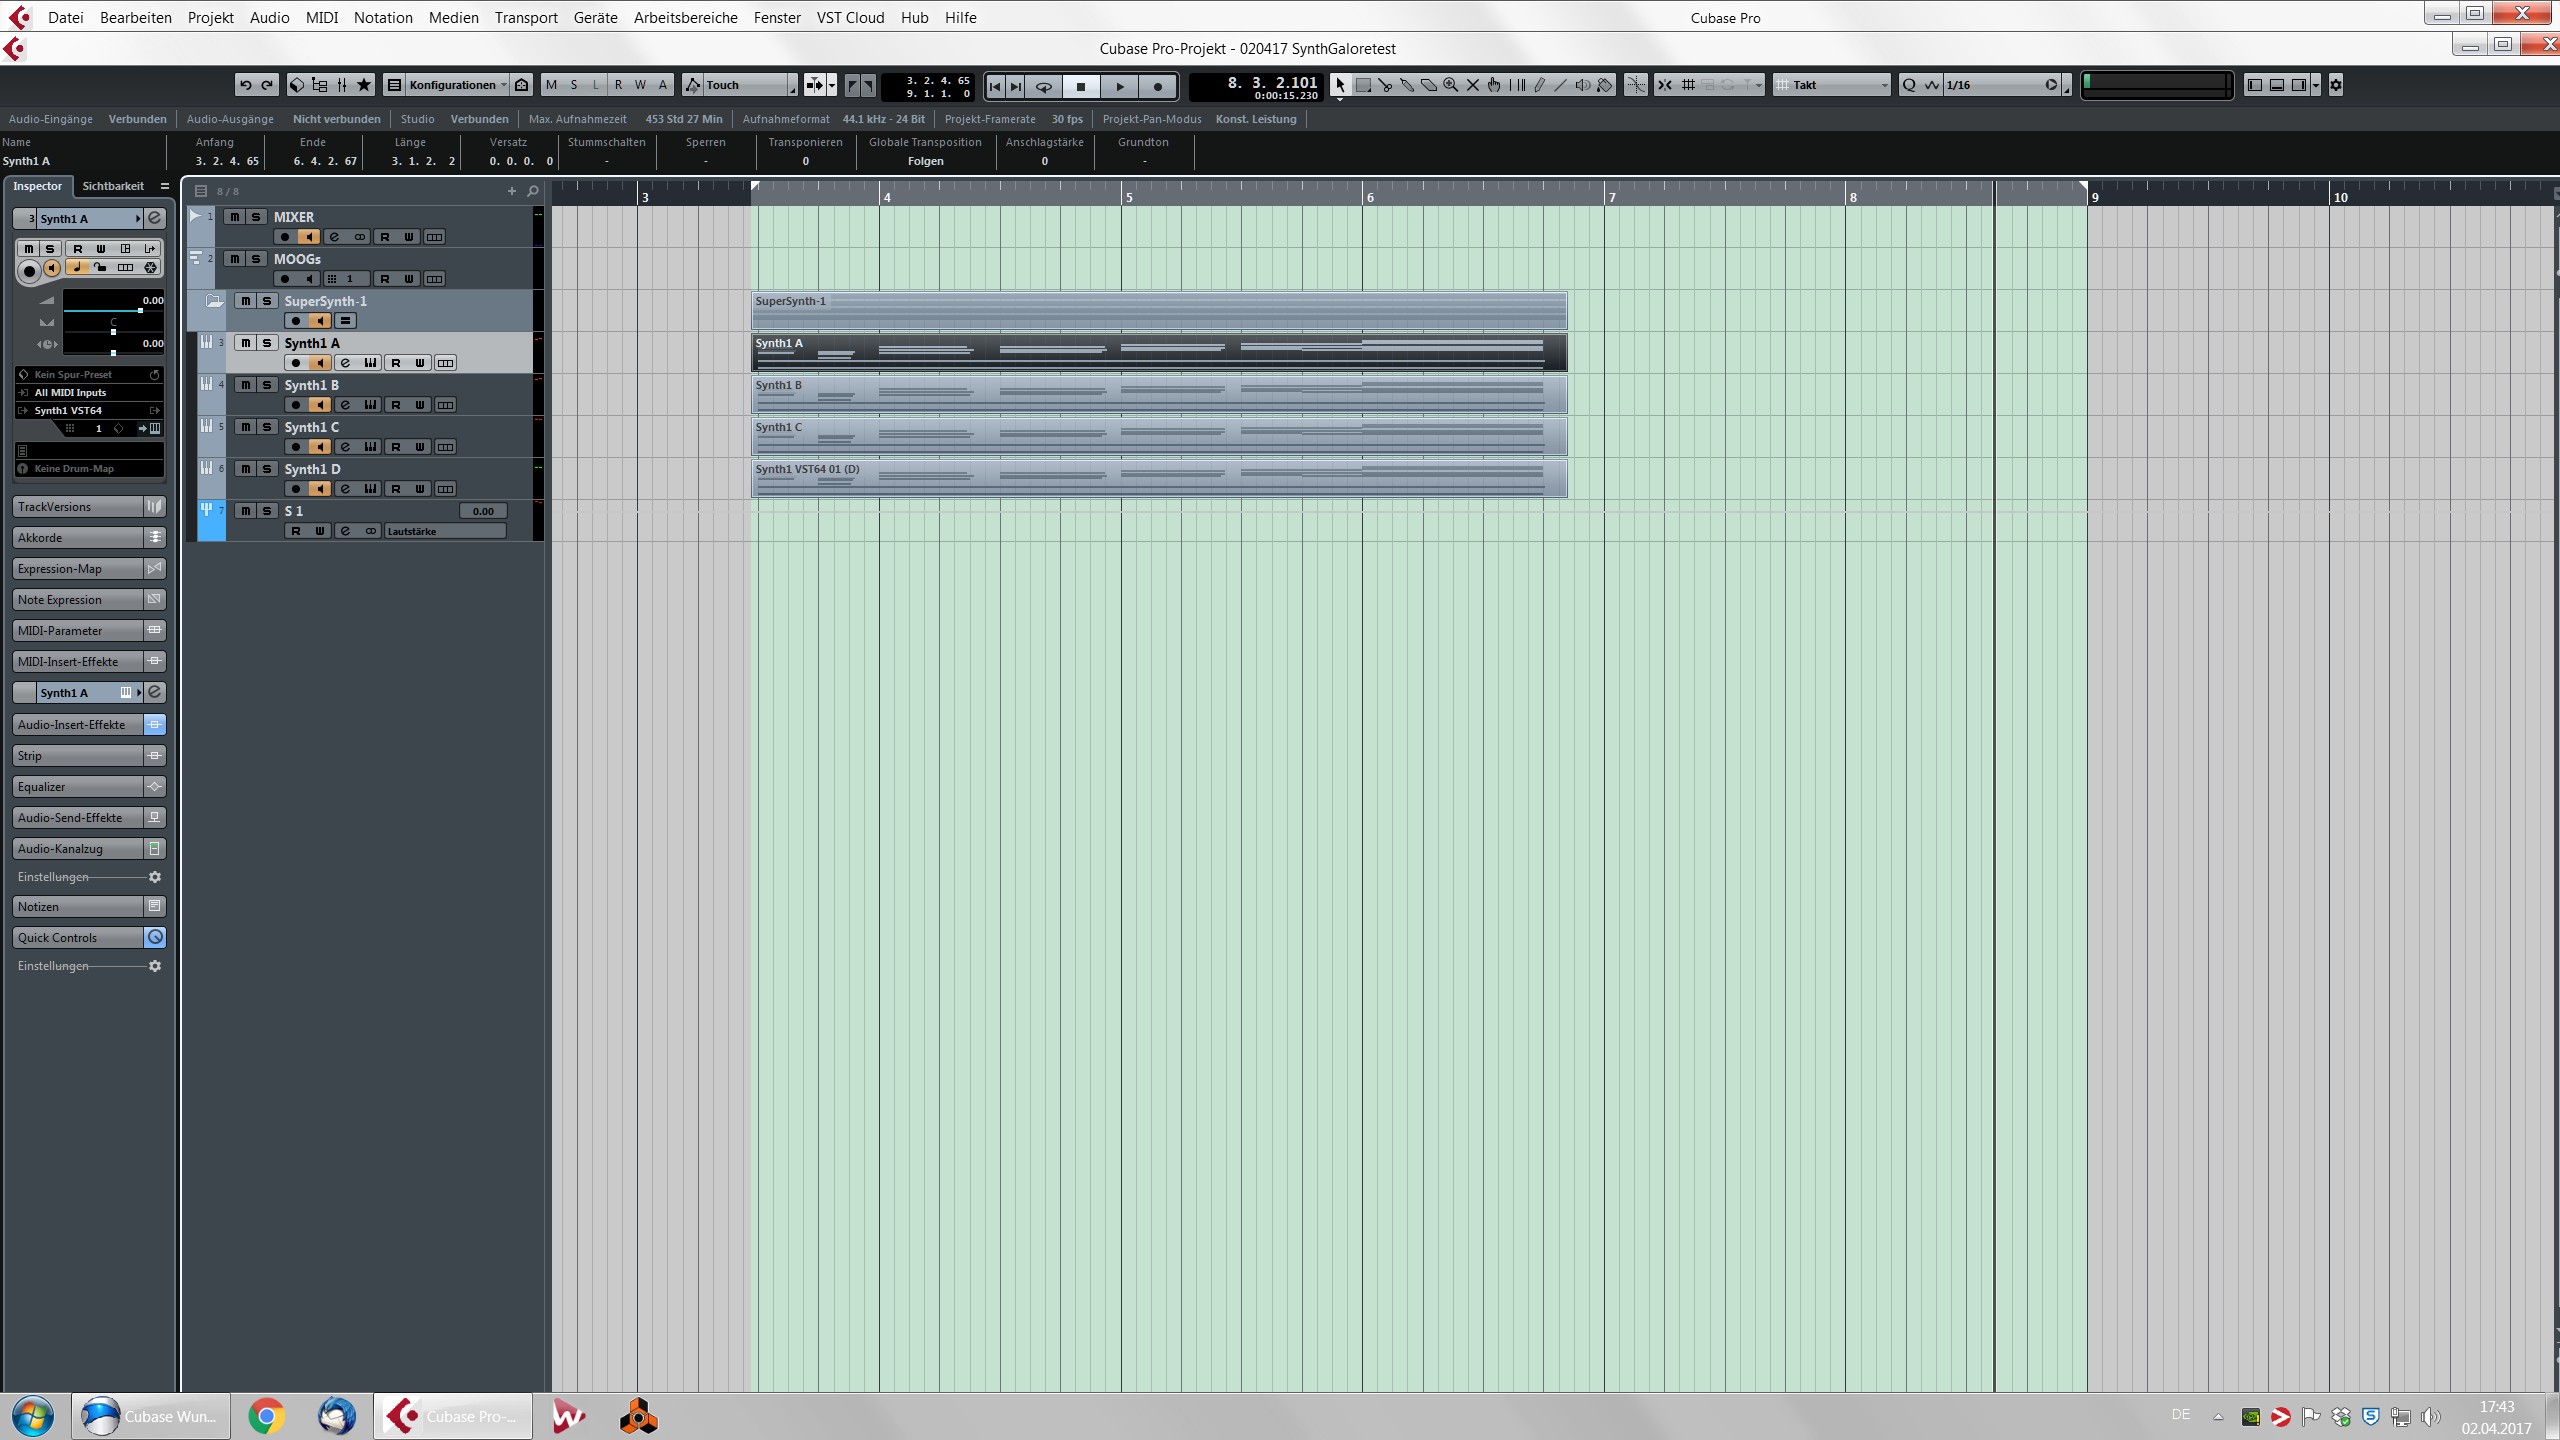Toggle record enable on Synth1 D
Image resolution: width=2560 pixels, height=1440 pixels.
[x=295, y=489]
